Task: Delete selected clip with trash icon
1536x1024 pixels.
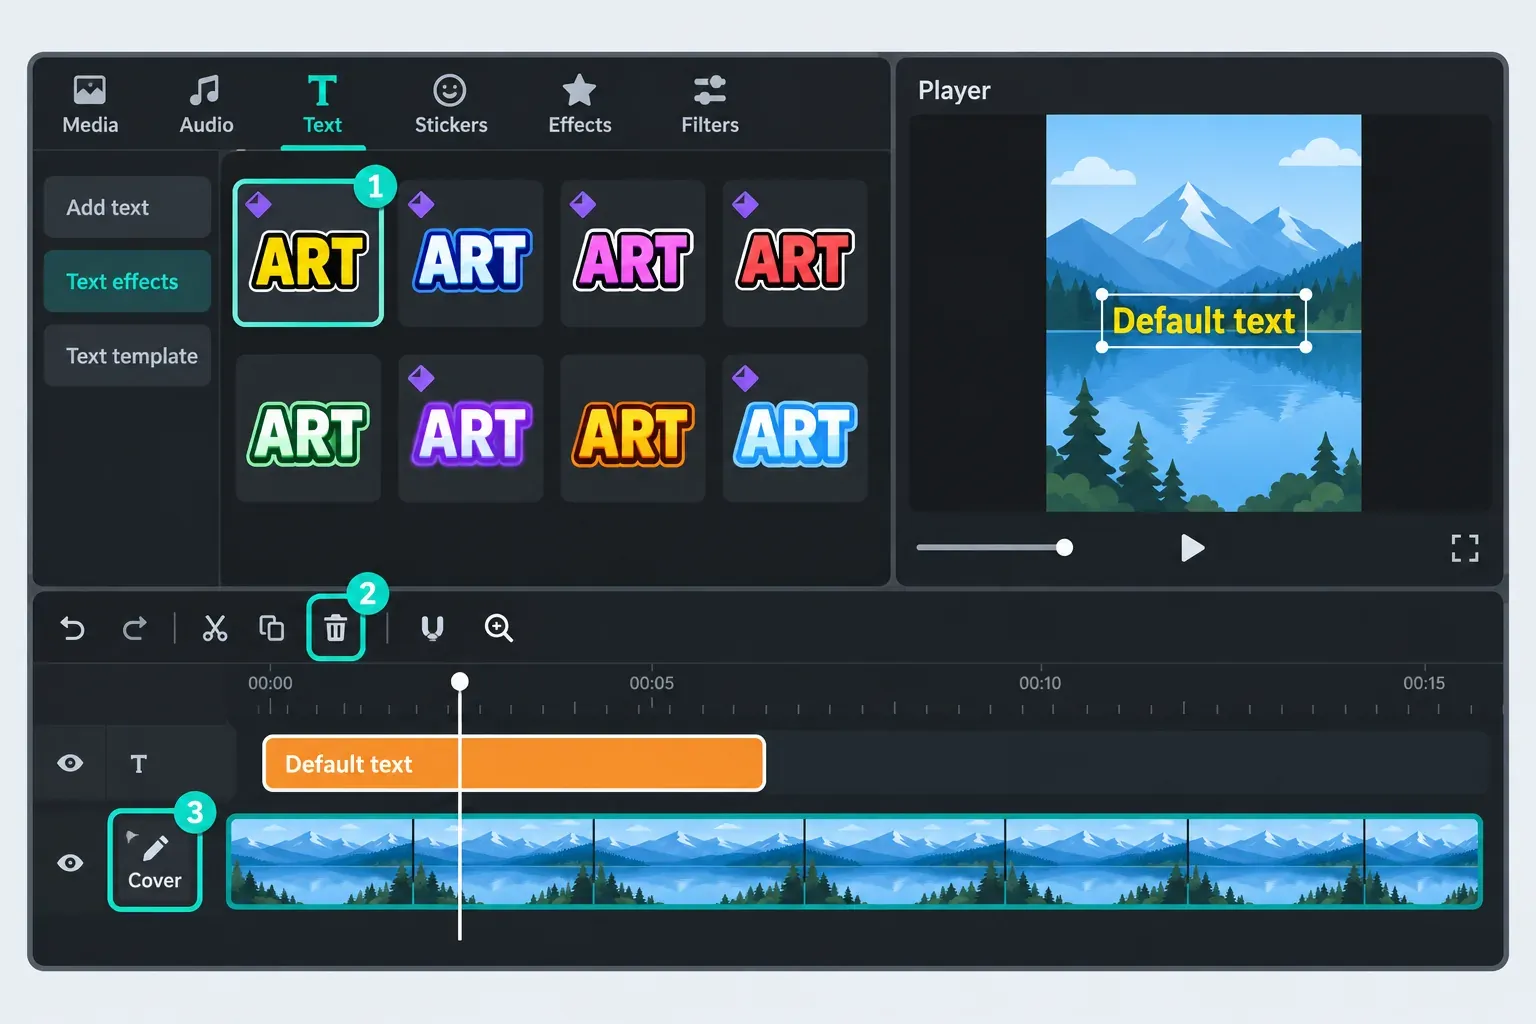Action: pyautogui.click(x=336, y=628)
